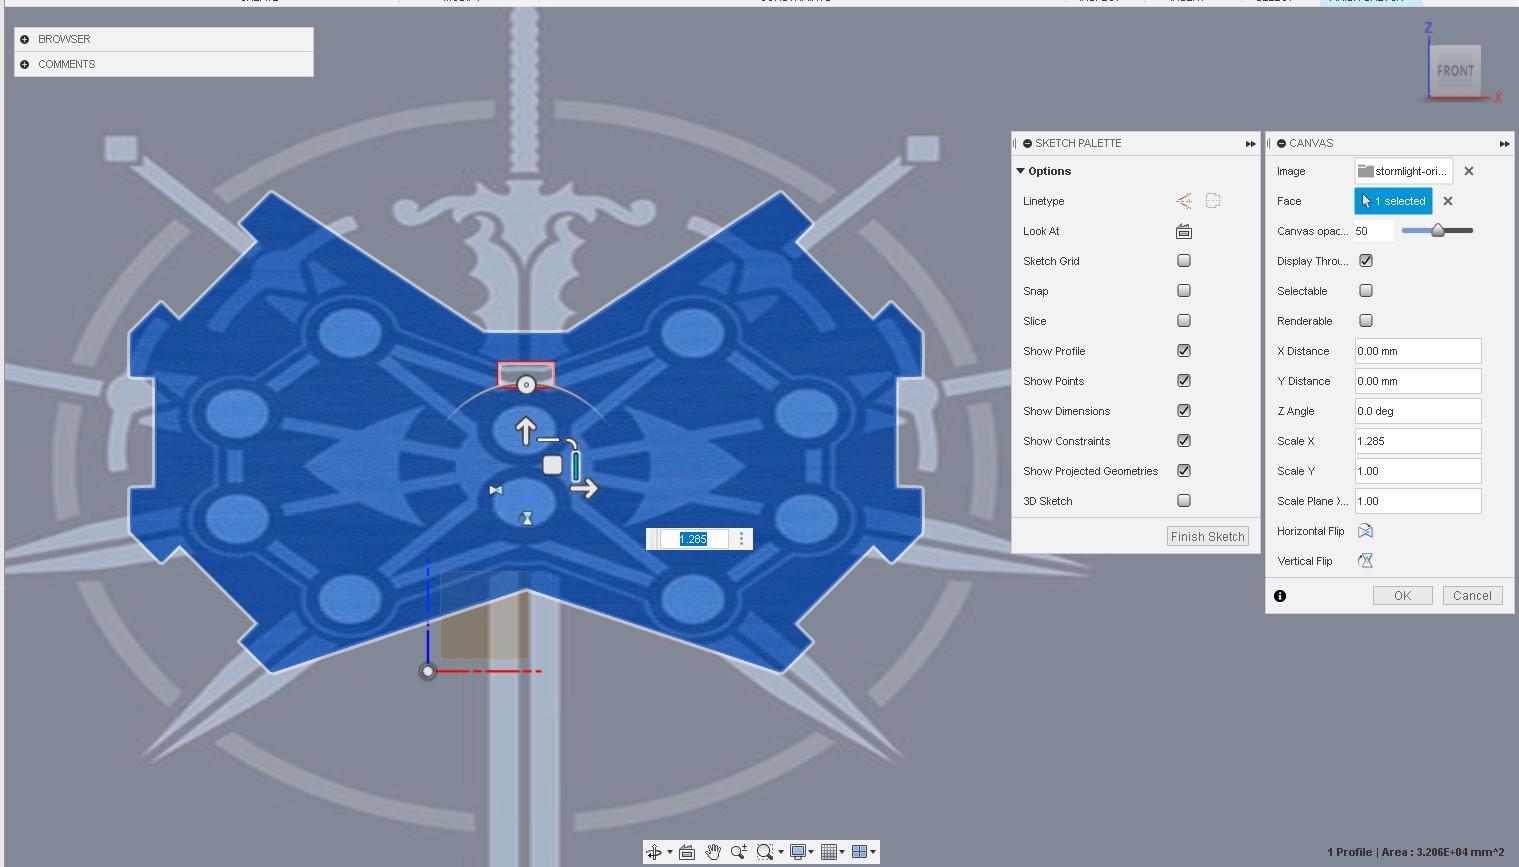Click Canvas dialog double-arrow dock icon

pyautogui.click(x=1504, y=144)
